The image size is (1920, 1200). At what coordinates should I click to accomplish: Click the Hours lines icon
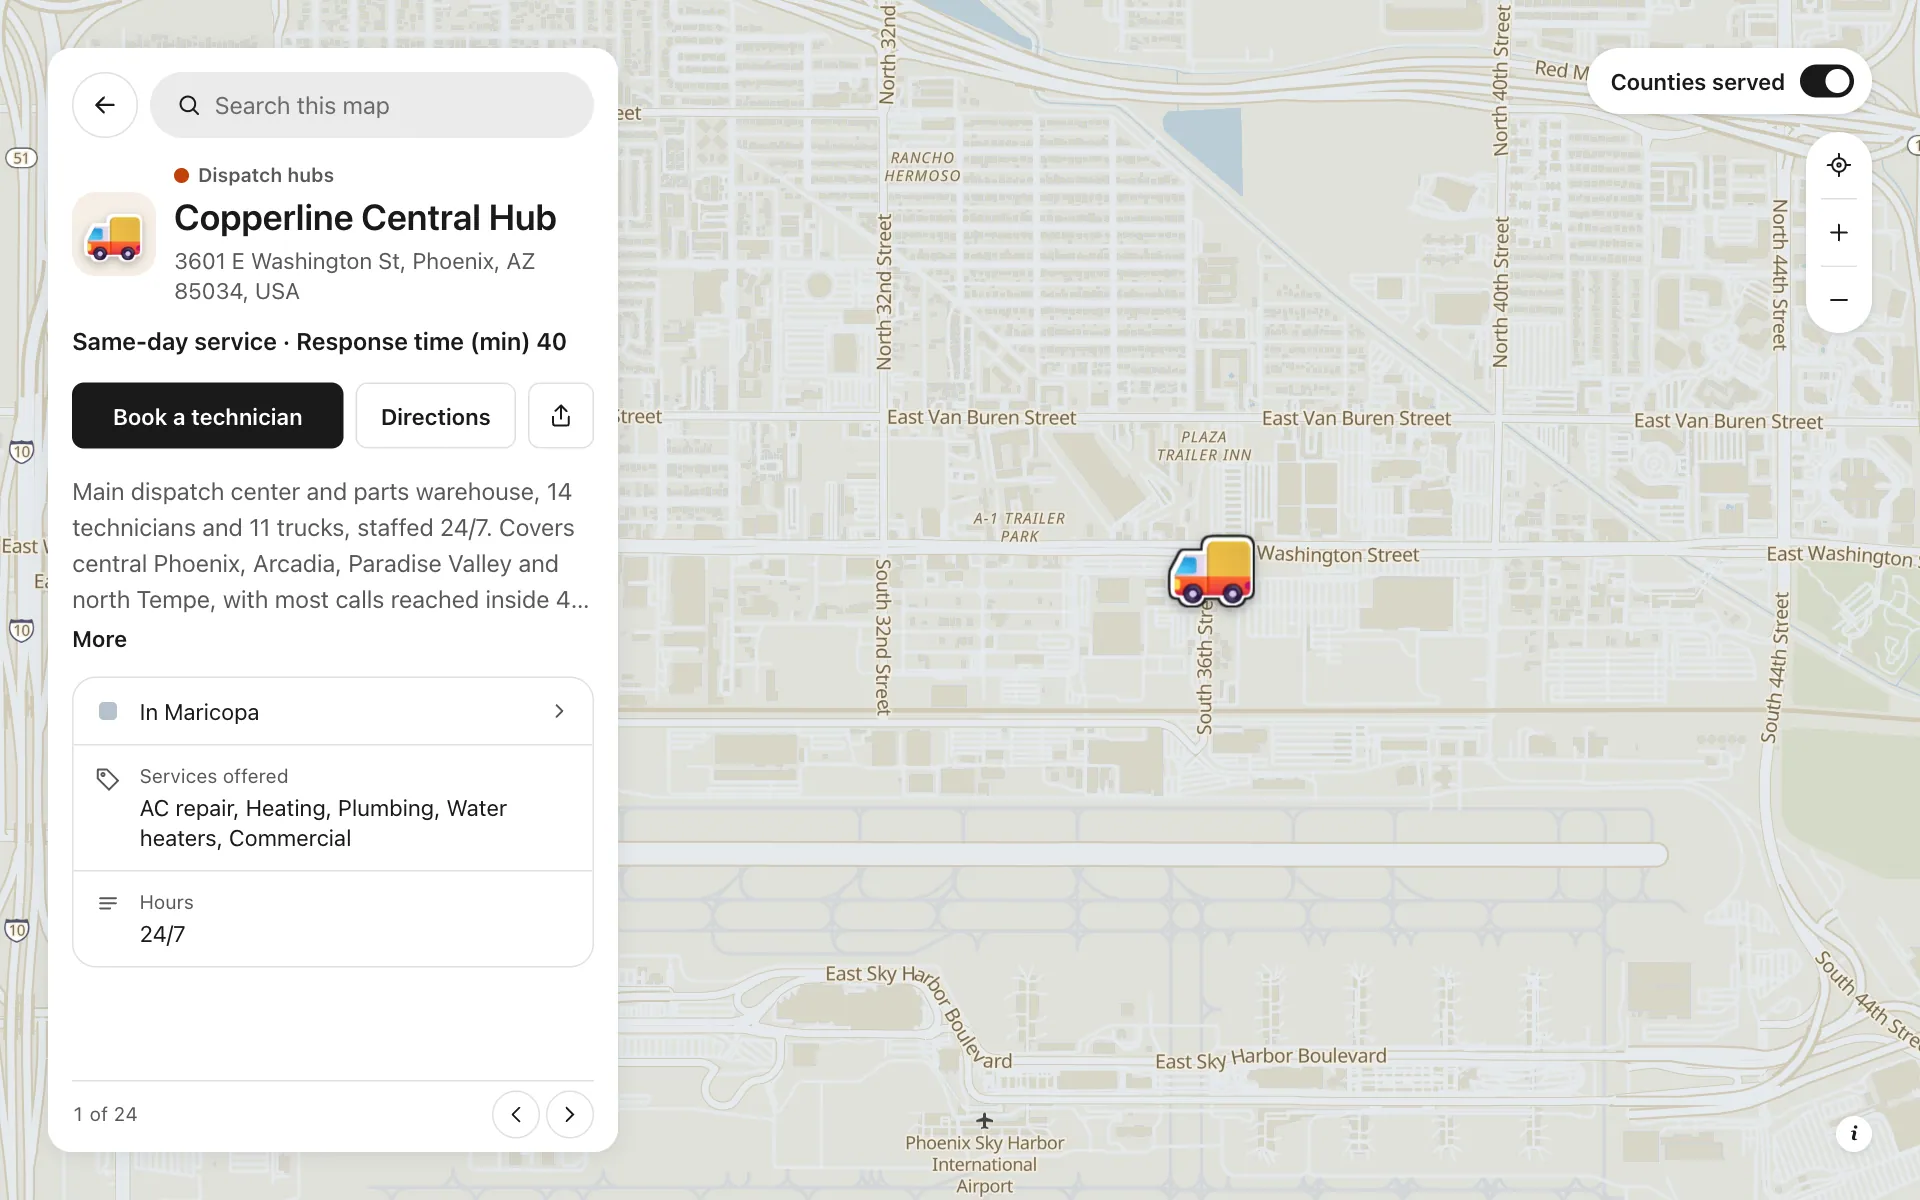108,904
